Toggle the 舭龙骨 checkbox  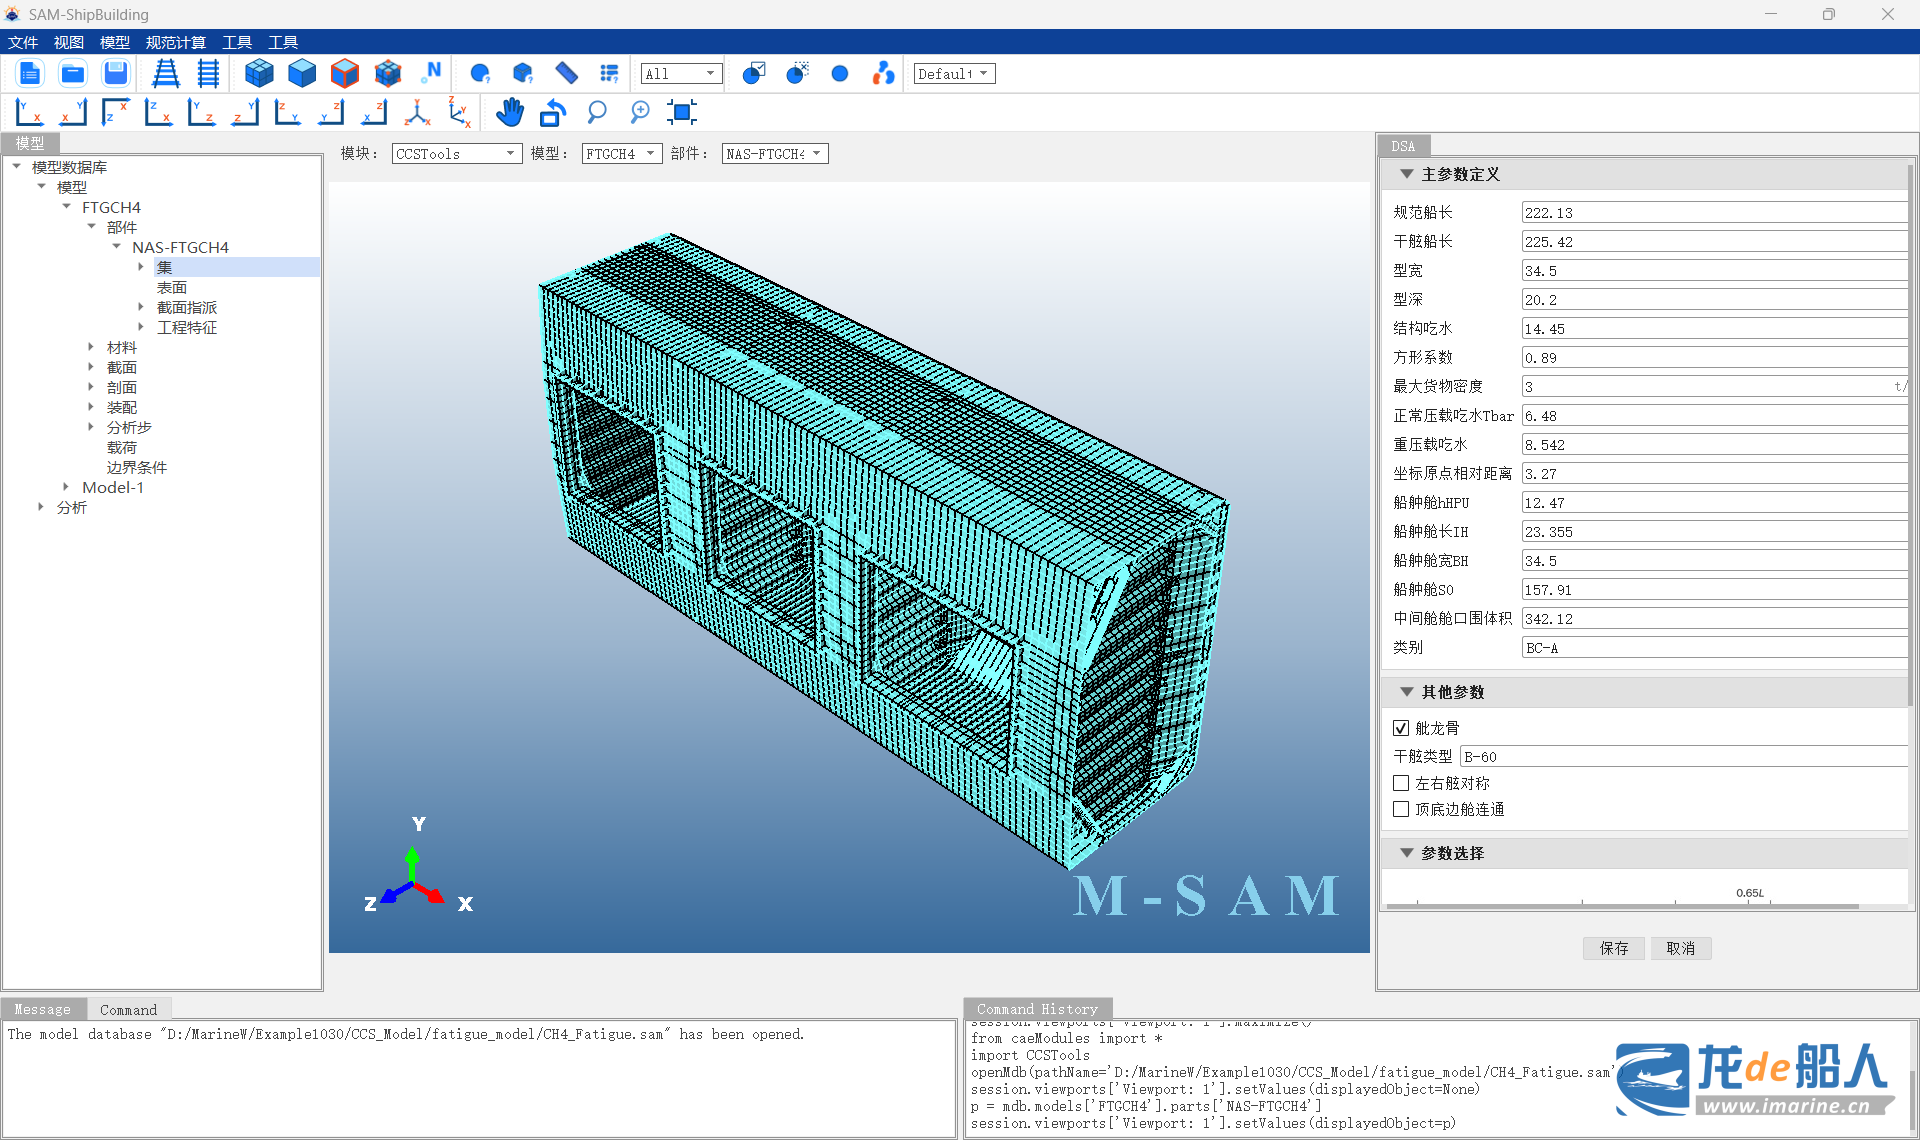click(1401, 728)
